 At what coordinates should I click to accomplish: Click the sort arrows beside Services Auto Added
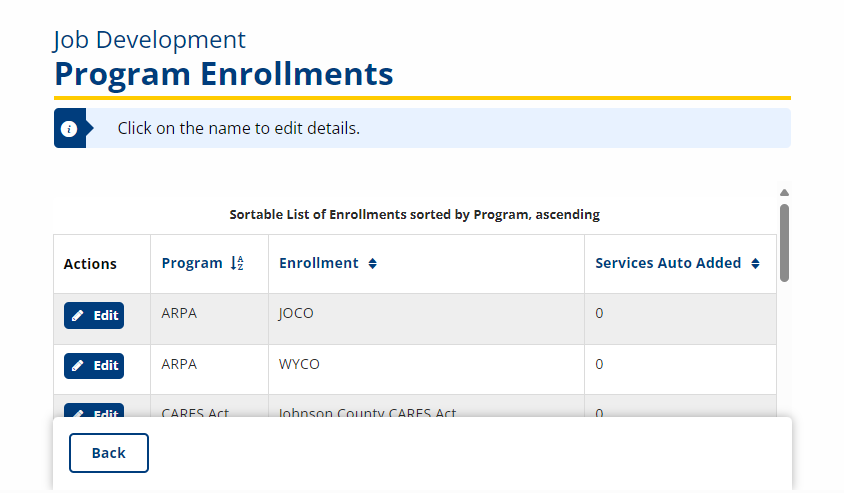pyautogui.click(x=755, y=264)
